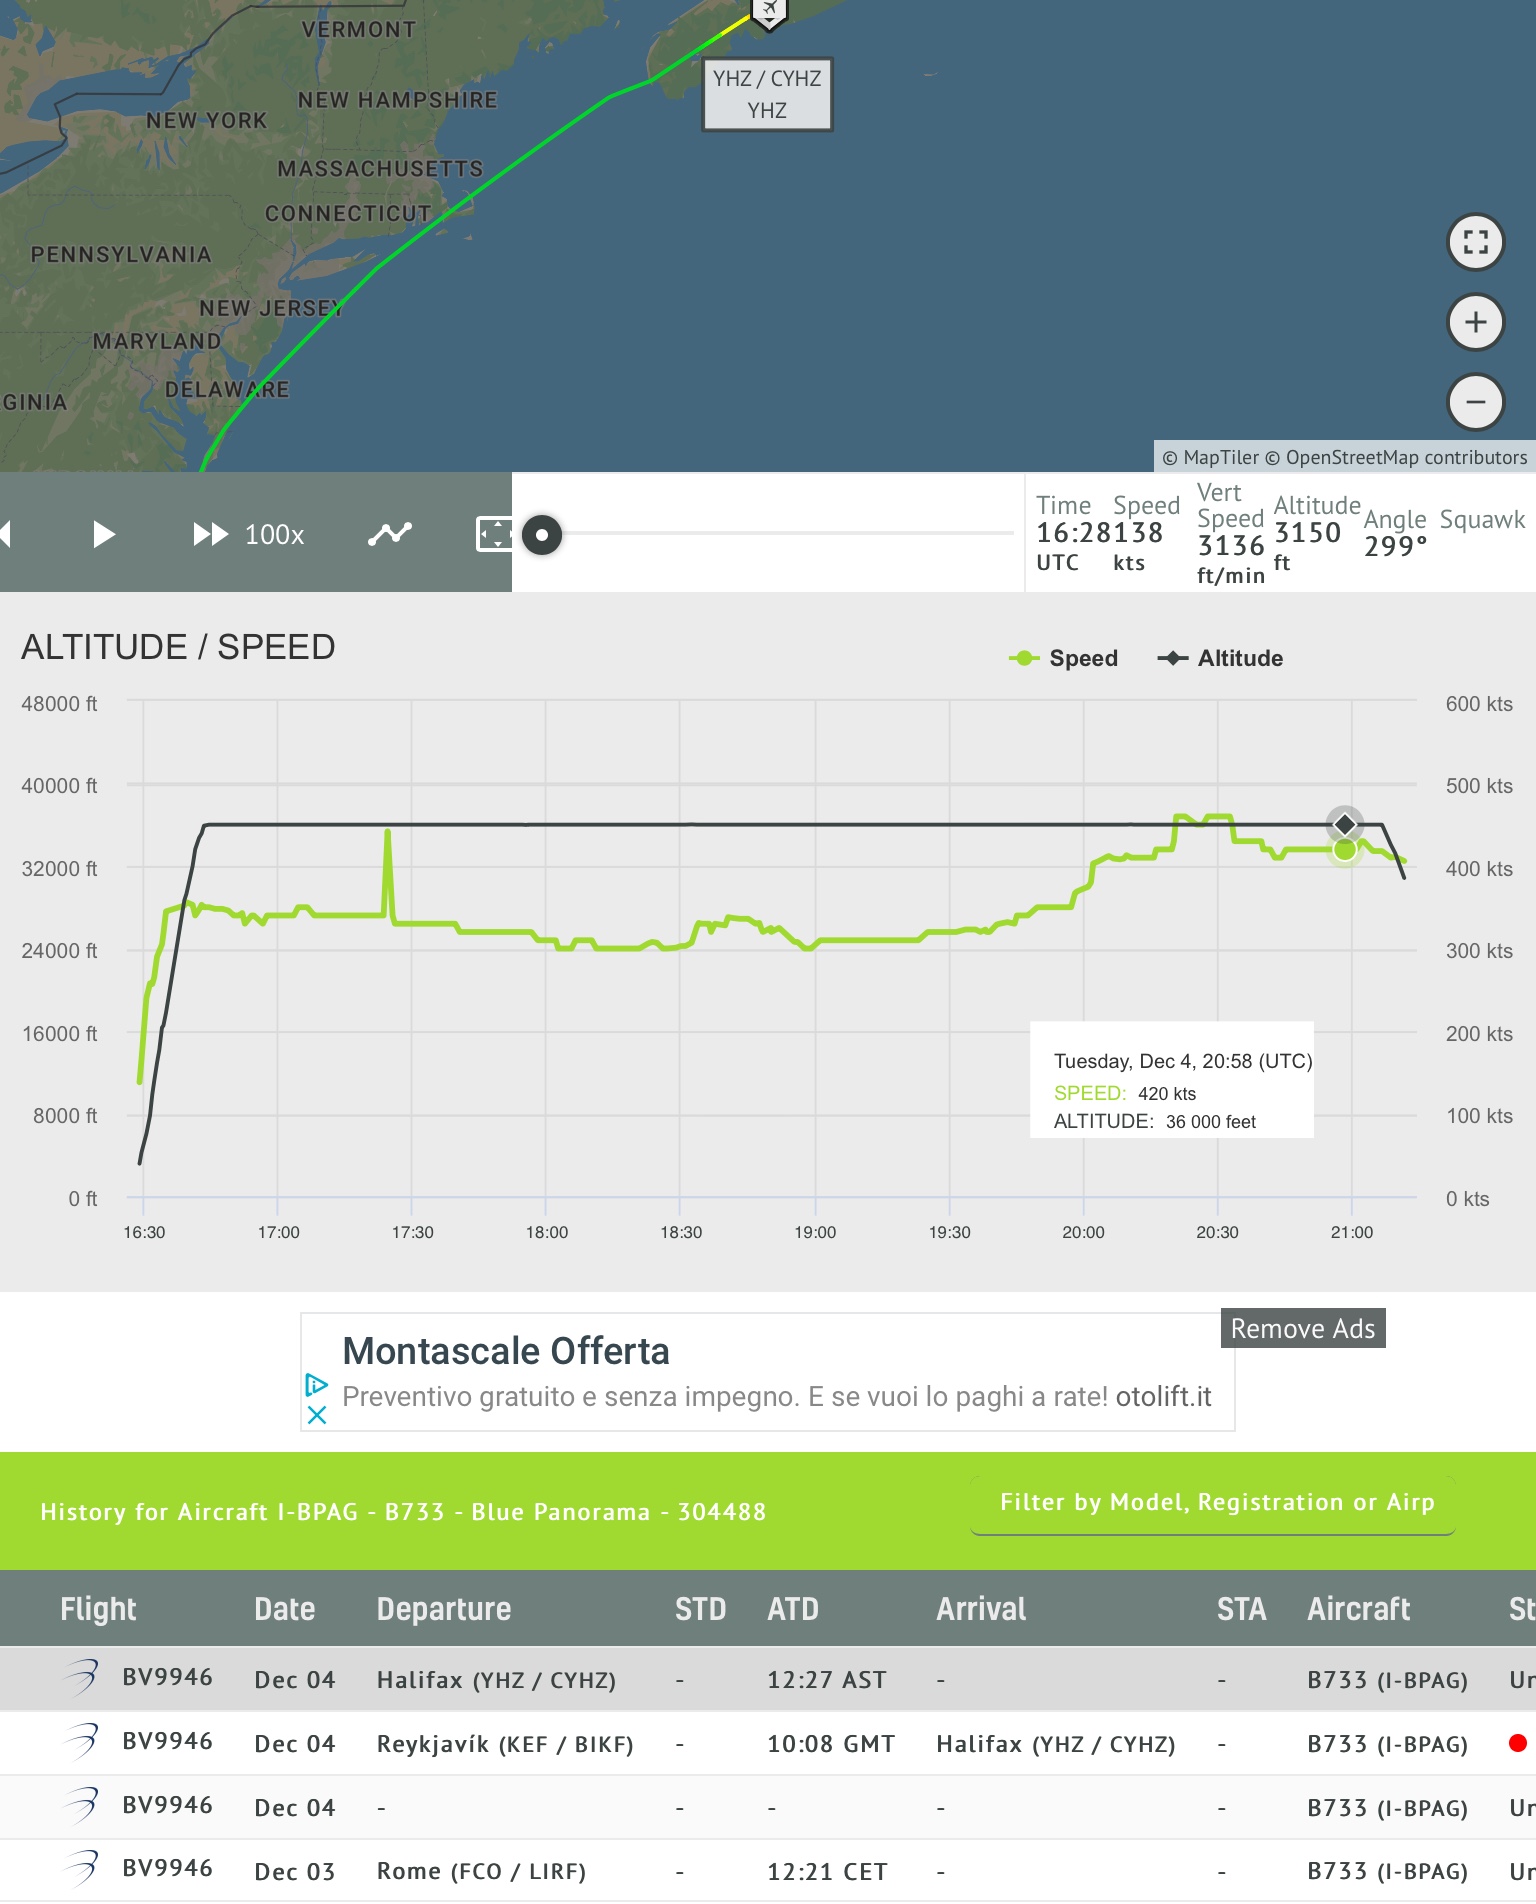Toggle the Altitude series in chart legend
The image size is (1536, 1904).
(1220, 658)
